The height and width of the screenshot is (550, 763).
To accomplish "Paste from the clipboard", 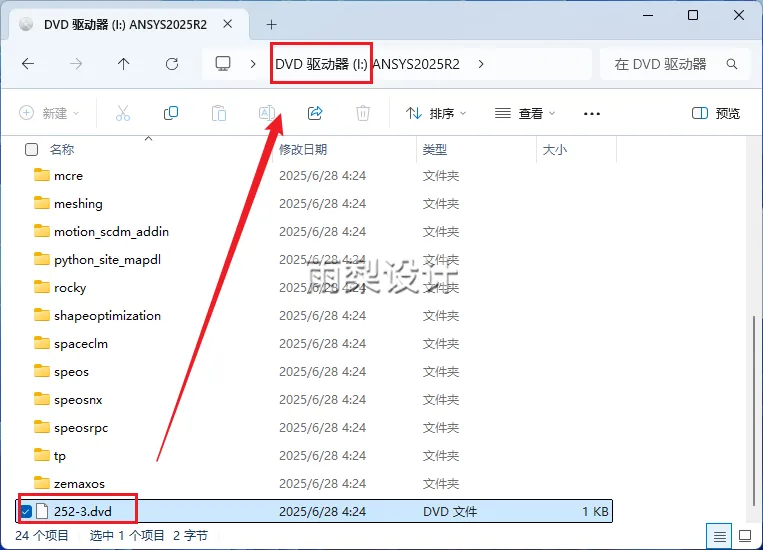I will point(218,113).
